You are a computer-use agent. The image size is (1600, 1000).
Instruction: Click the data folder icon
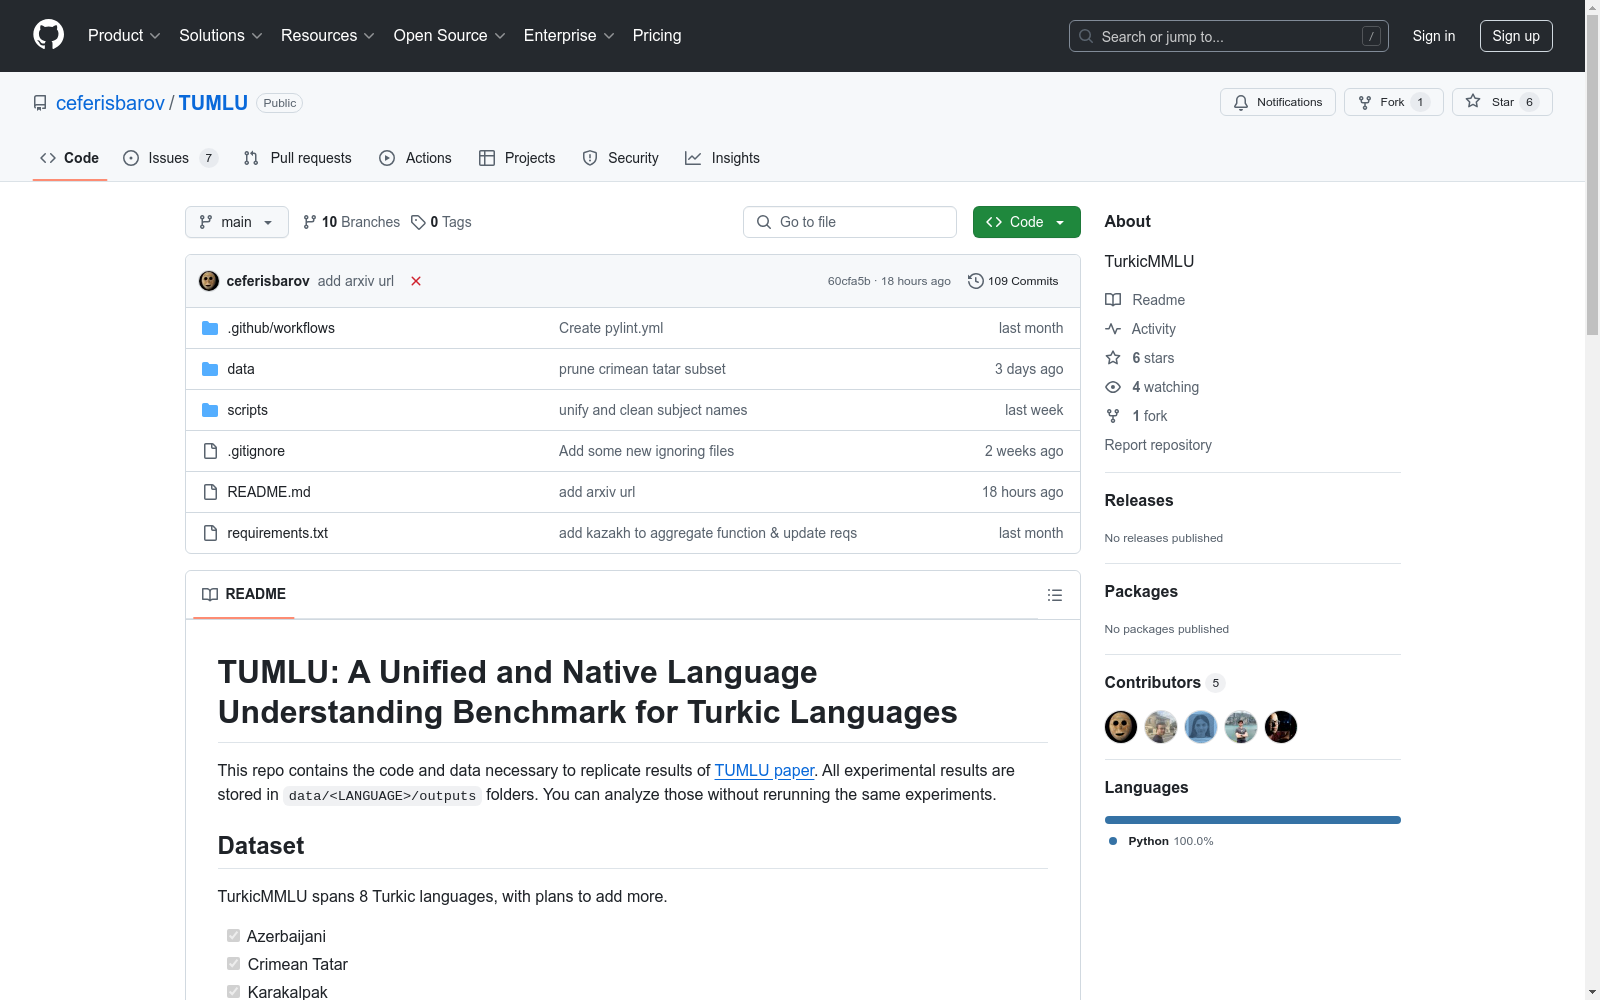click(x=210, y=369)
